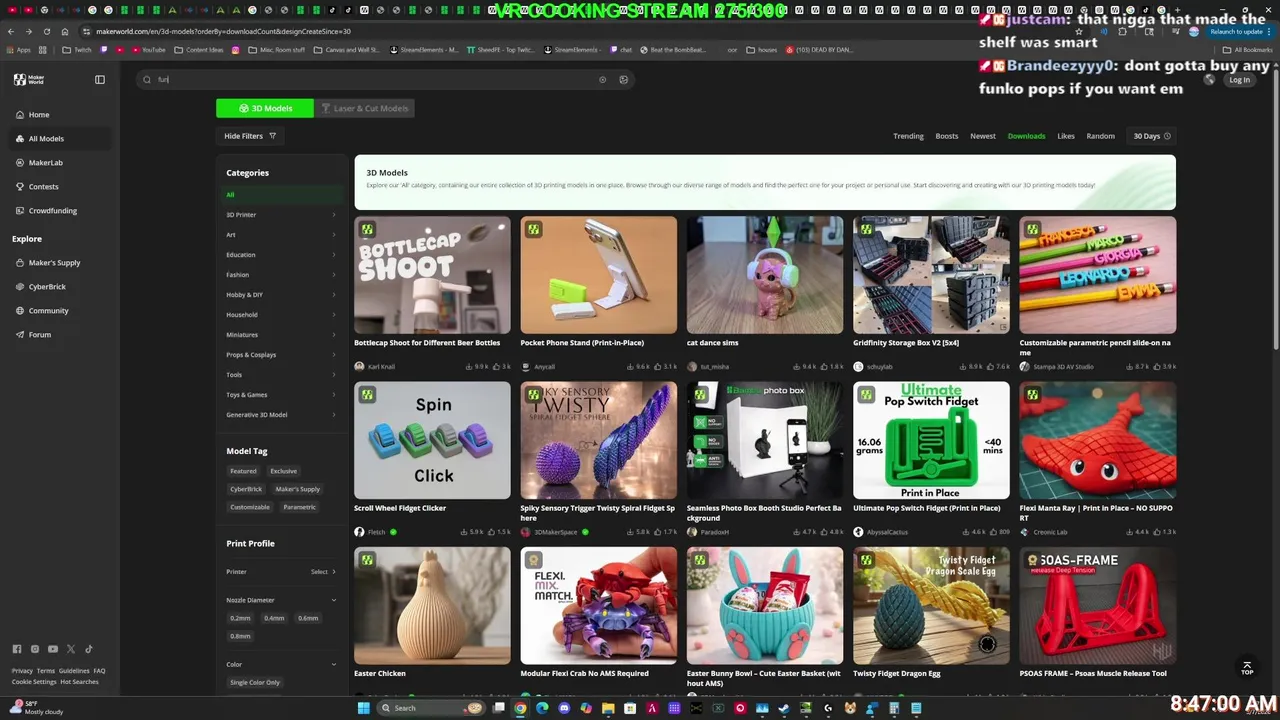Expand the Hobby & DIY category
The image size is (1280, 720).
click(x=281, y=295)
